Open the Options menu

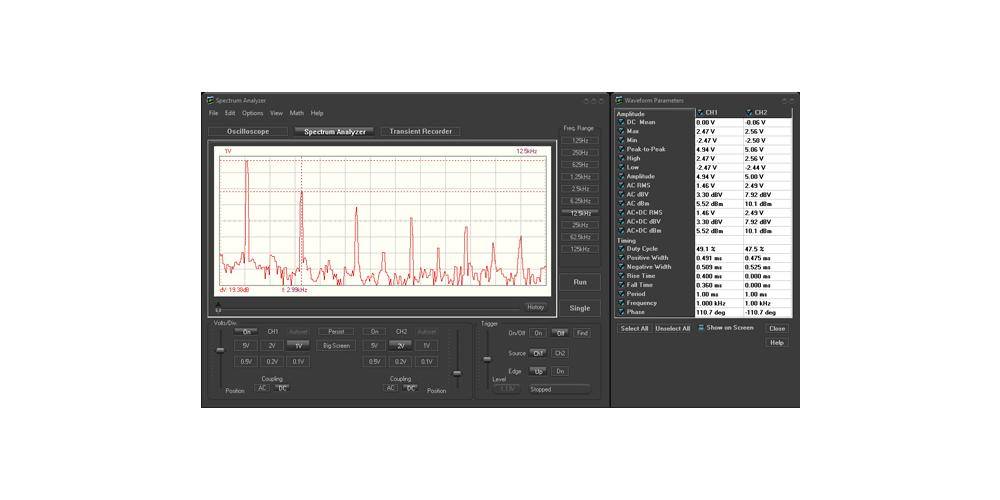pos(252,113)
